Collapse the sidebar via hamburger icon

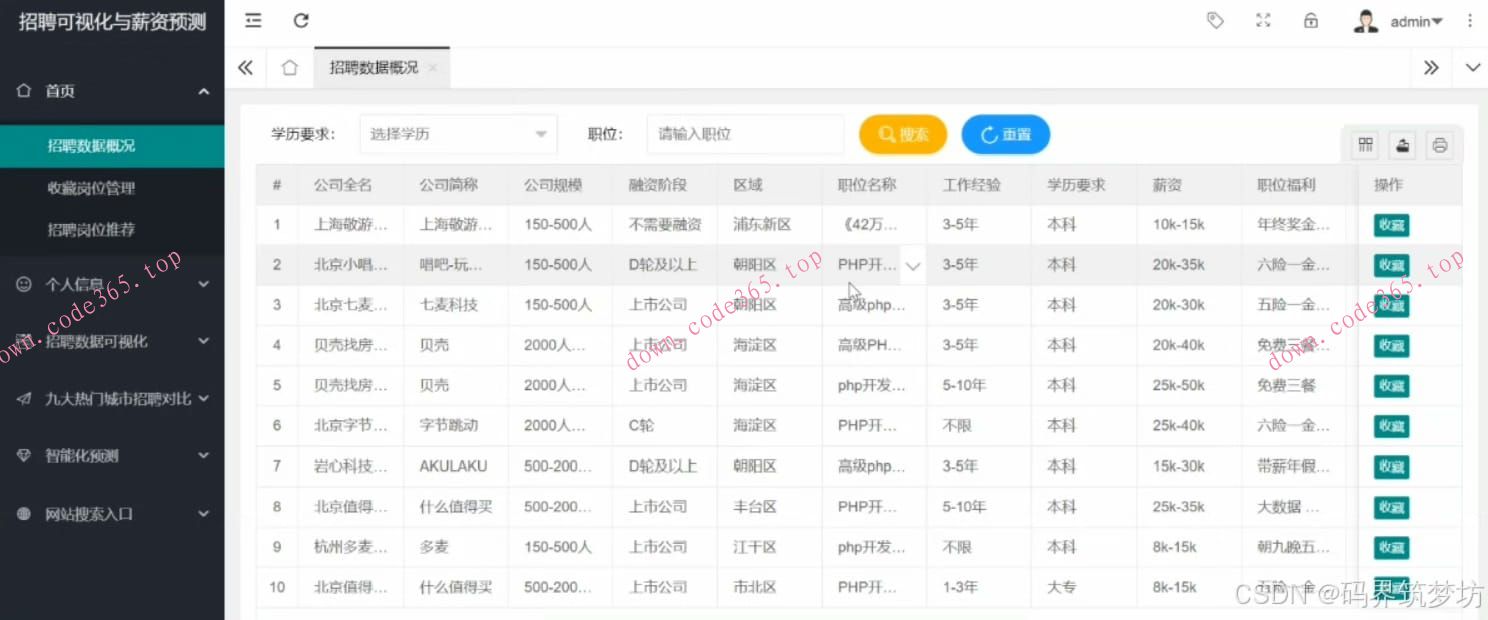coord(253,20)
